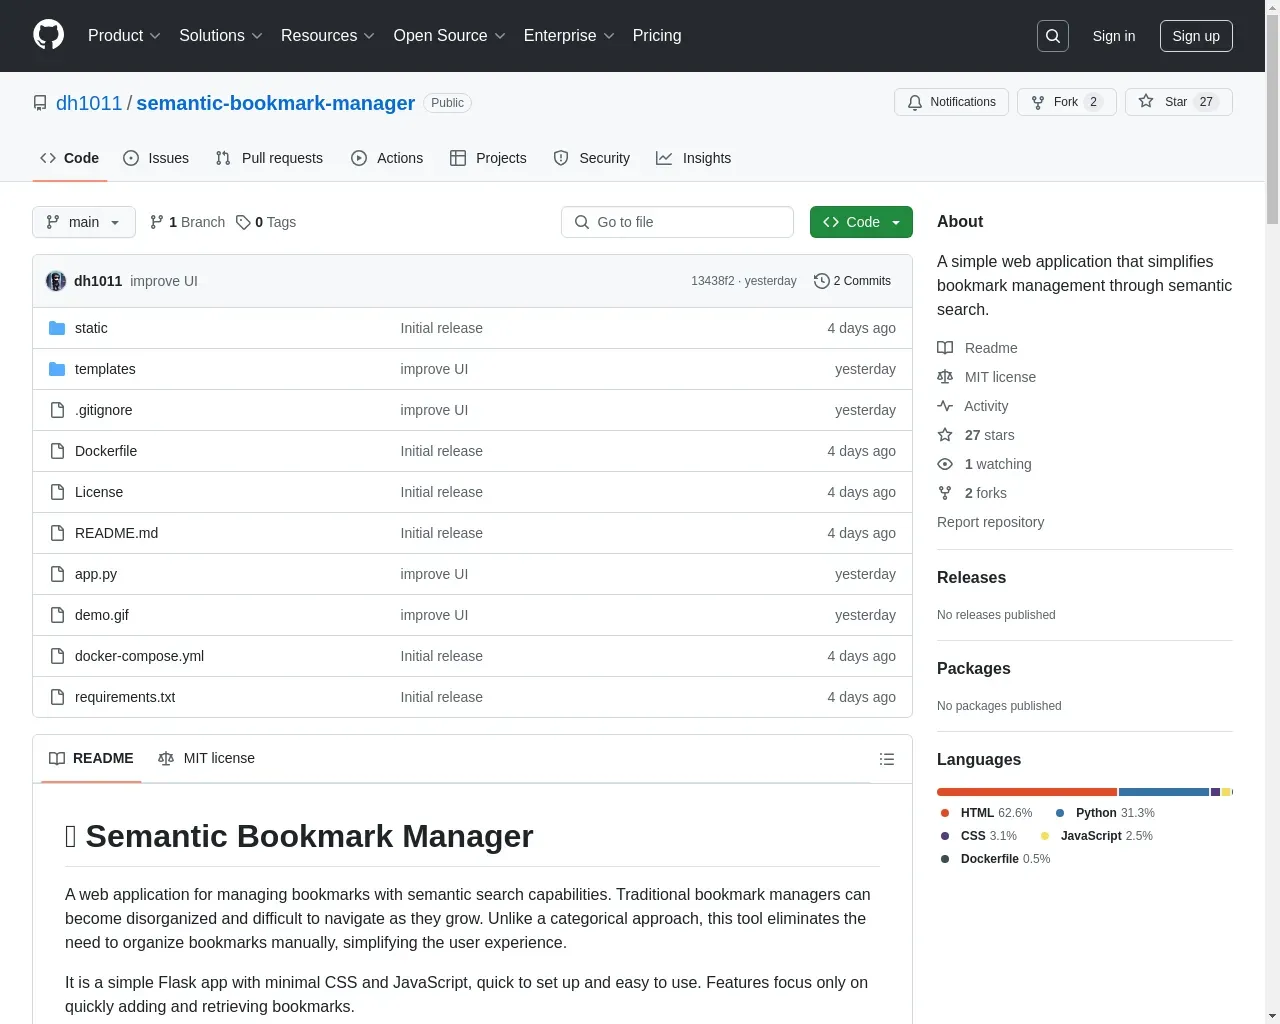Click the Sign up button
This screenshot has width=1280, height=1024.
[1196, 36]
